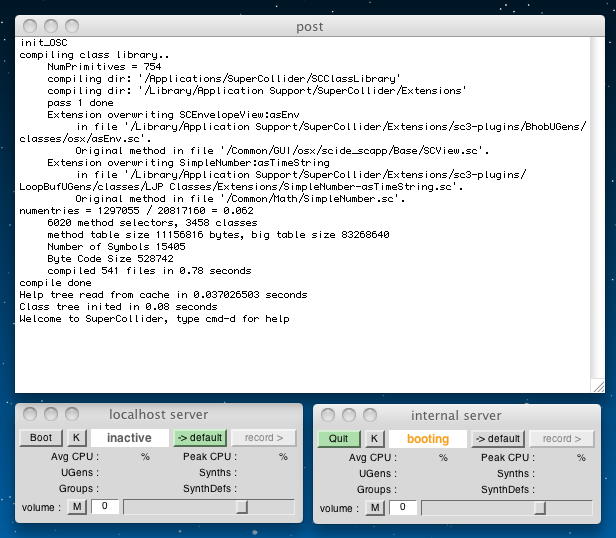Screen dimensions: 616x538
Task: Click internal server volume number field
Action: [403, 507]
